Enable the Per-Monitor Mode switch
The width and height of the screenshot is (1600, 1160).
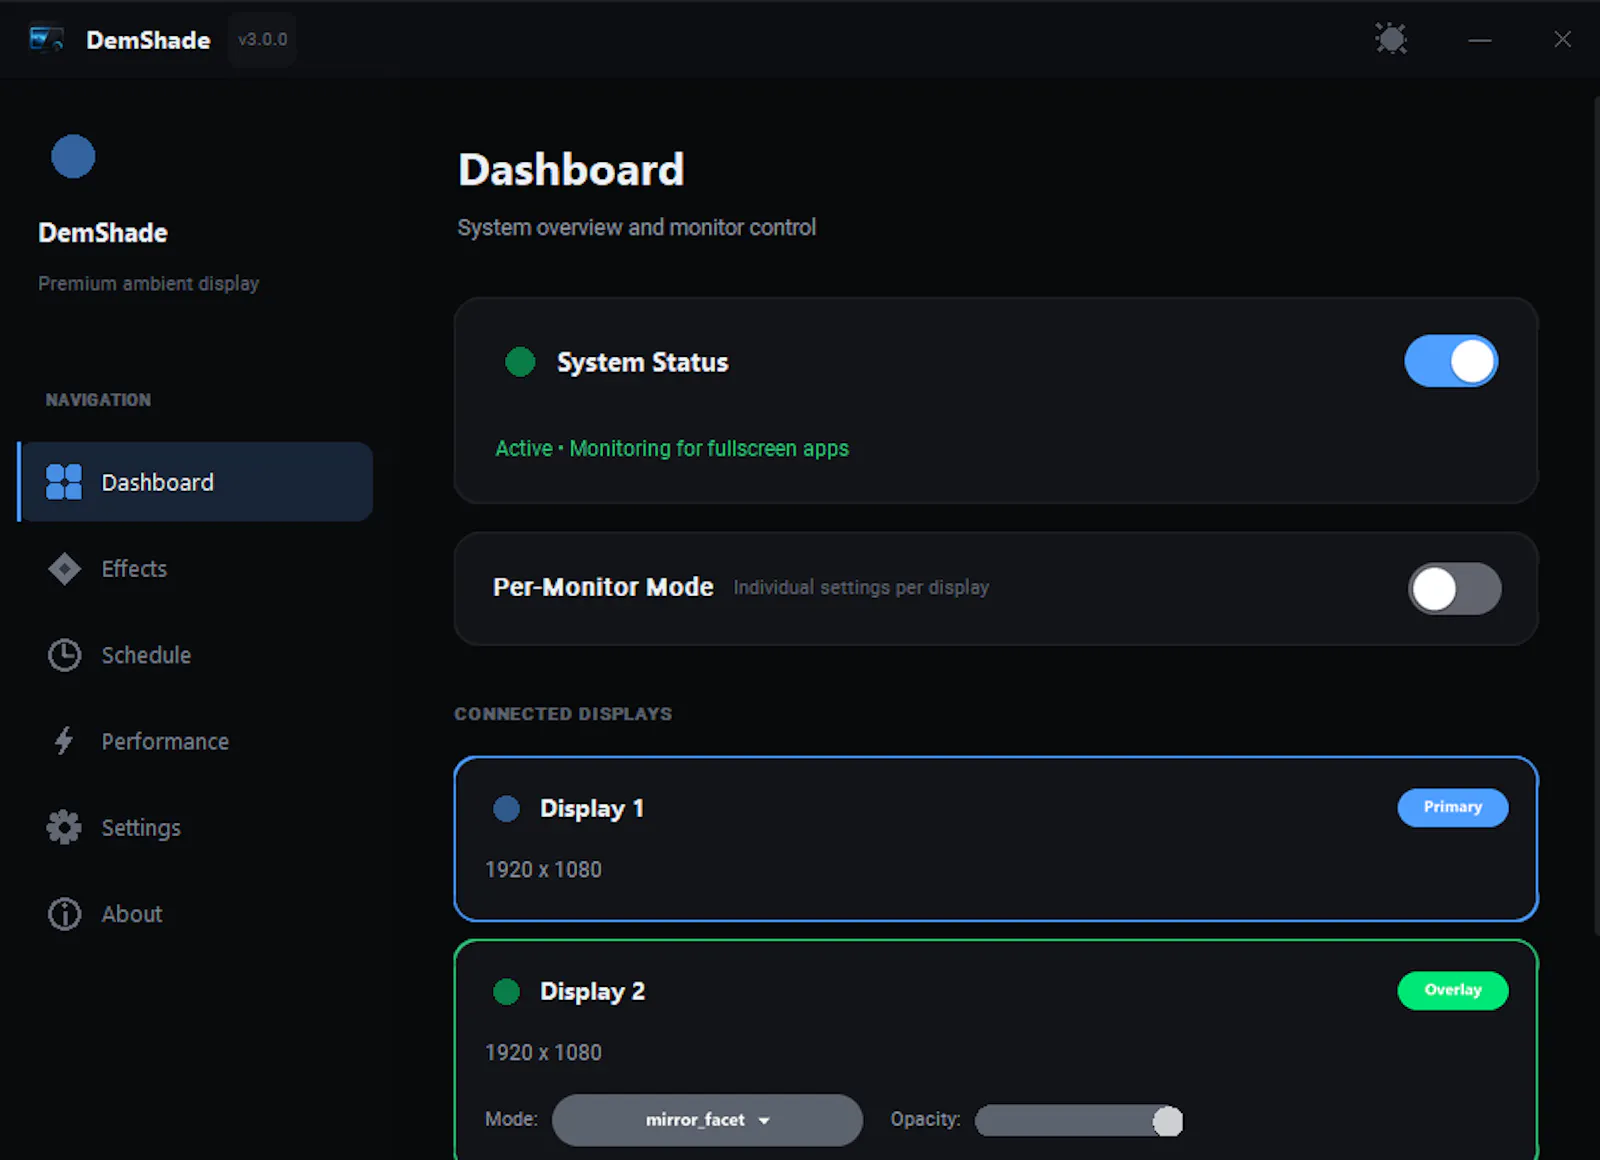1455,589
